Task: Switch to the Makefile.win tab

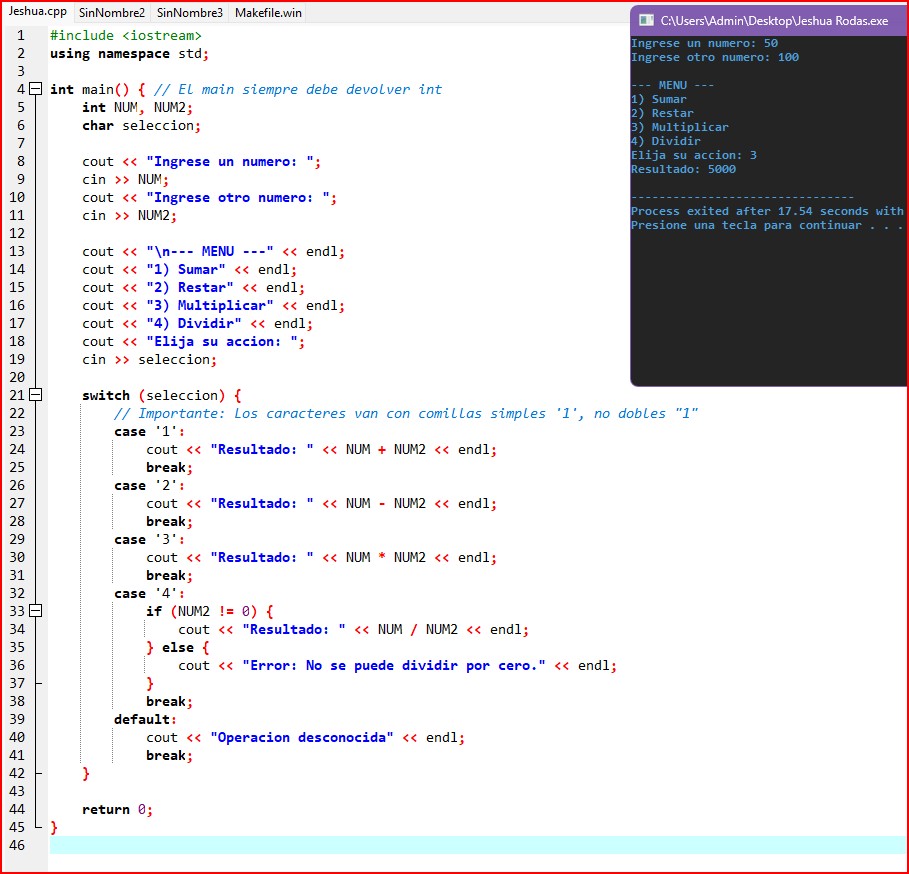Action: click(x=268, y=13)
